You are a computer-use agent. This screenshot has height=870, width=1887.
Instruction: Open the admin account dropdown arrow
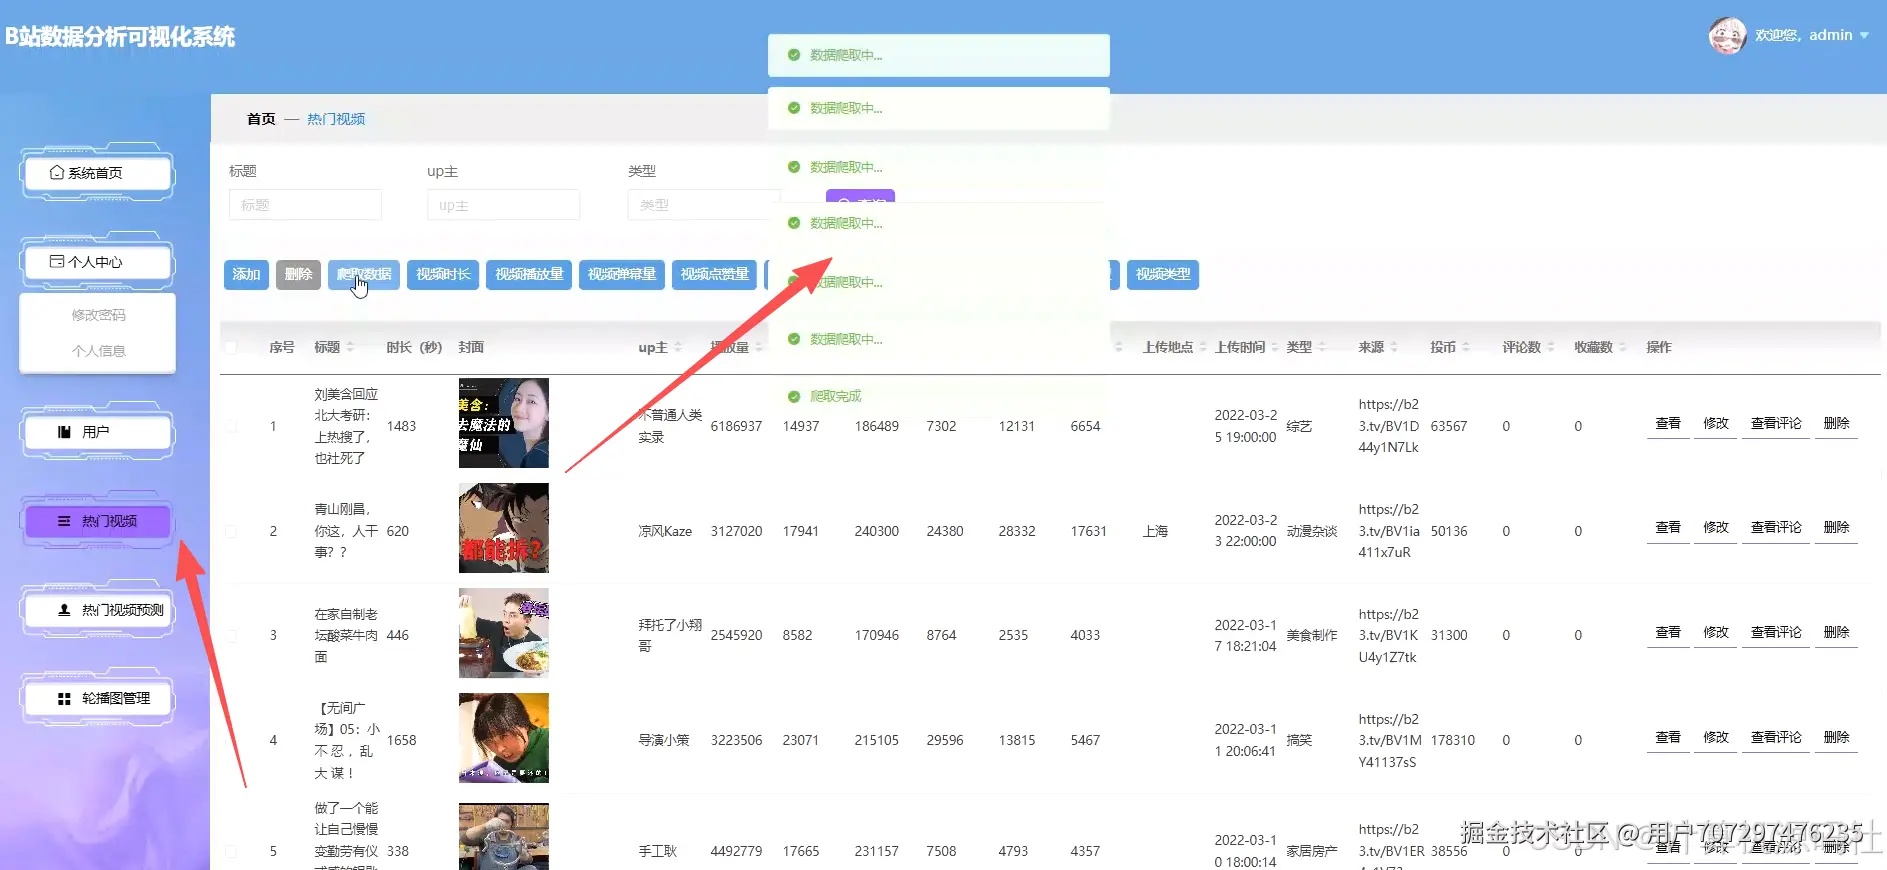[1864, 36]
